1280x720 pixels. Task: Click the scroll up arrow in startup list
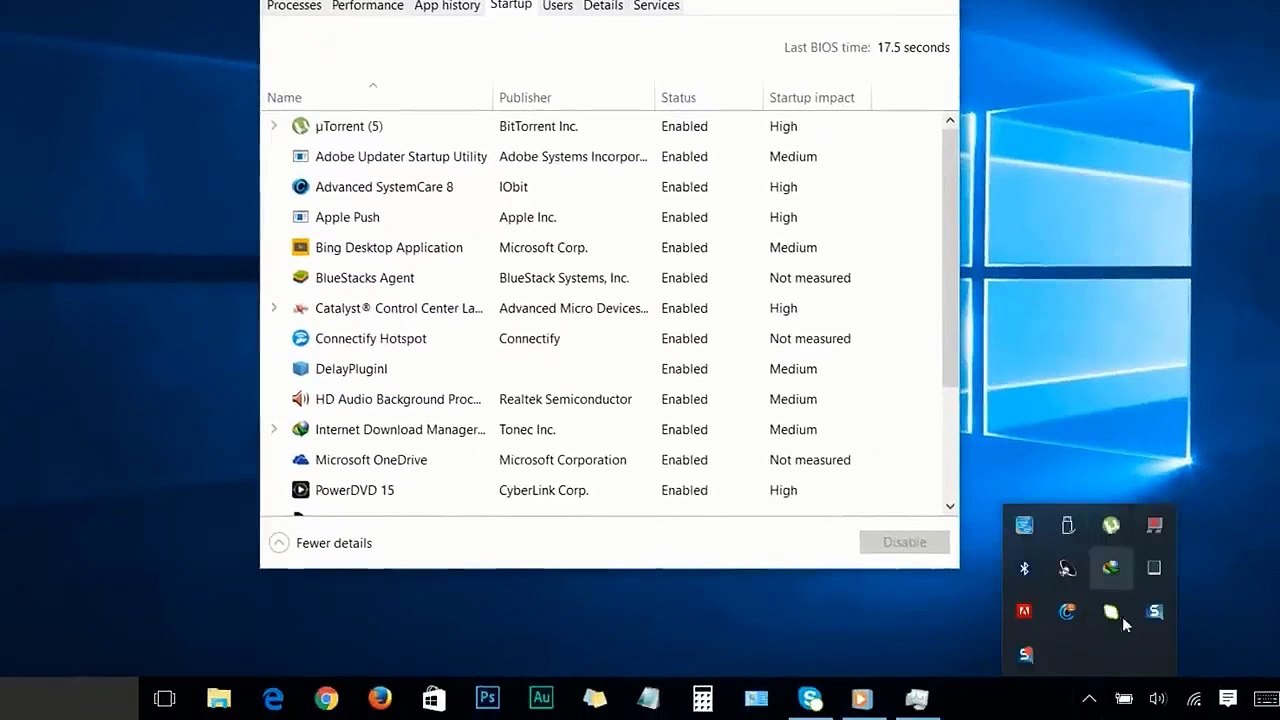click(950, 121)
